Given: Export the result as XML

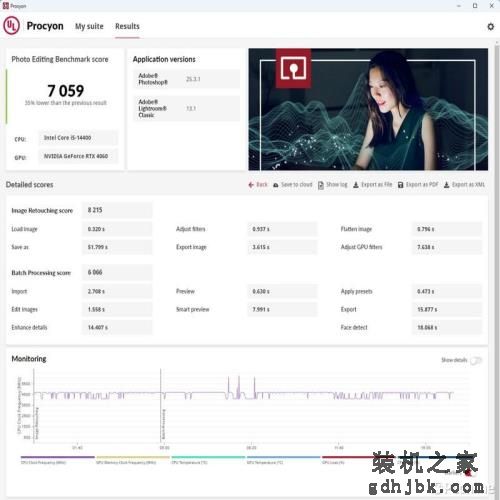Looking at the screenshot, I should (464, 185).
